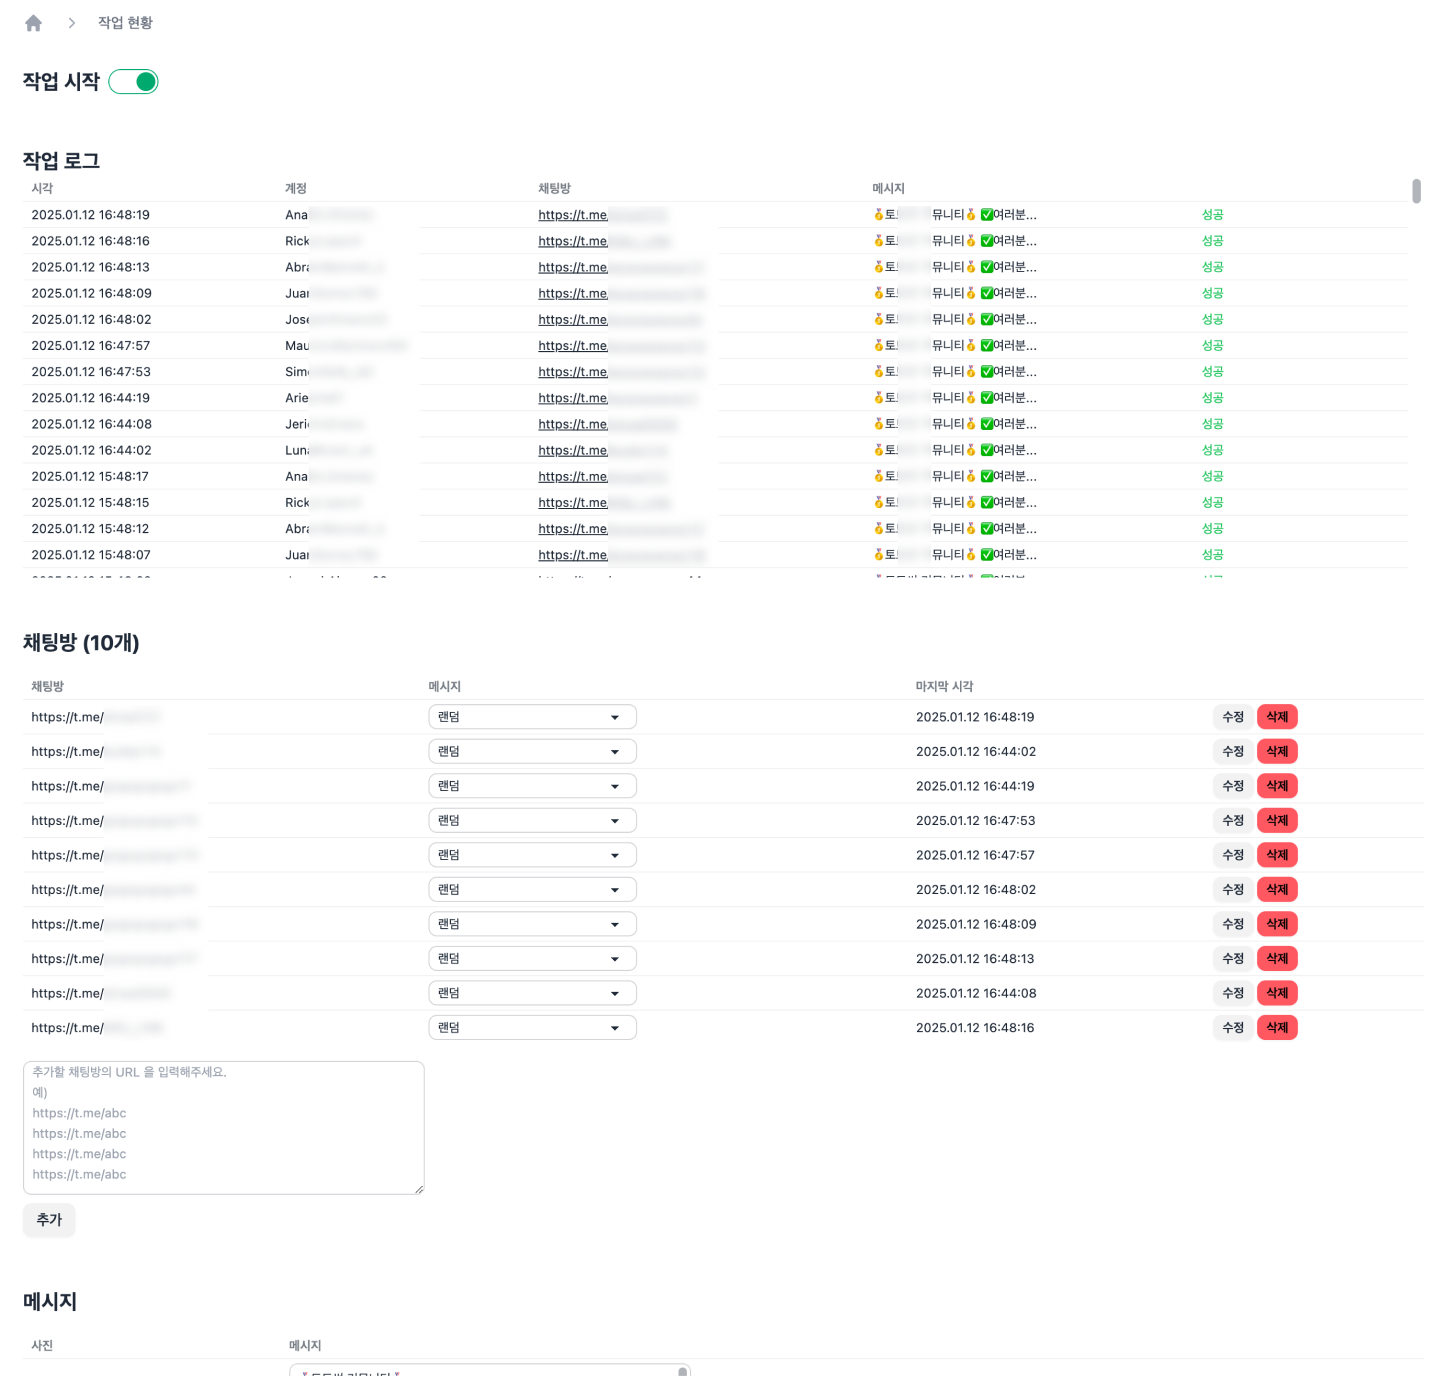This screenshot has height=1376, width=1447.
Task: Delete the chat room last used 16:48:13
Action: [x=1277, y=959]
